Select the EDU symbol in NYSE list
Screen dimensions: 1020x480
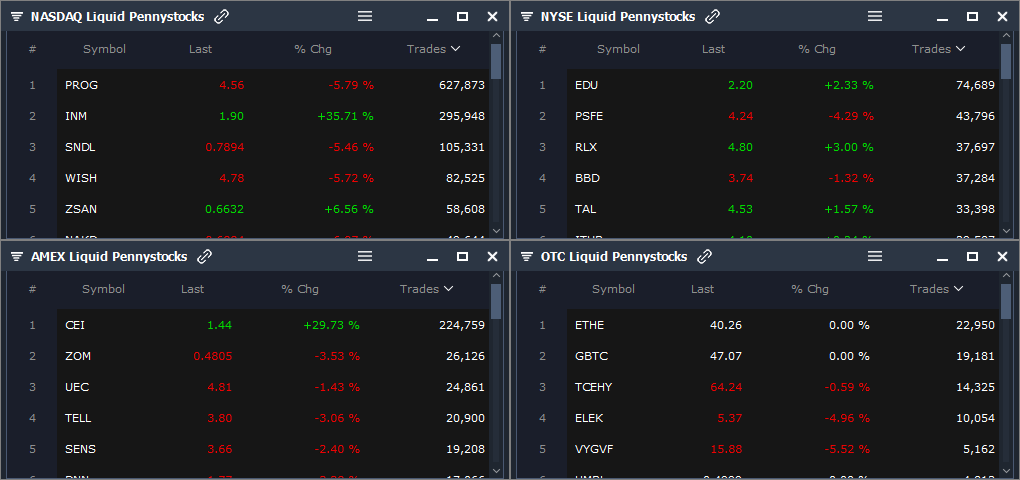[586, 85]
